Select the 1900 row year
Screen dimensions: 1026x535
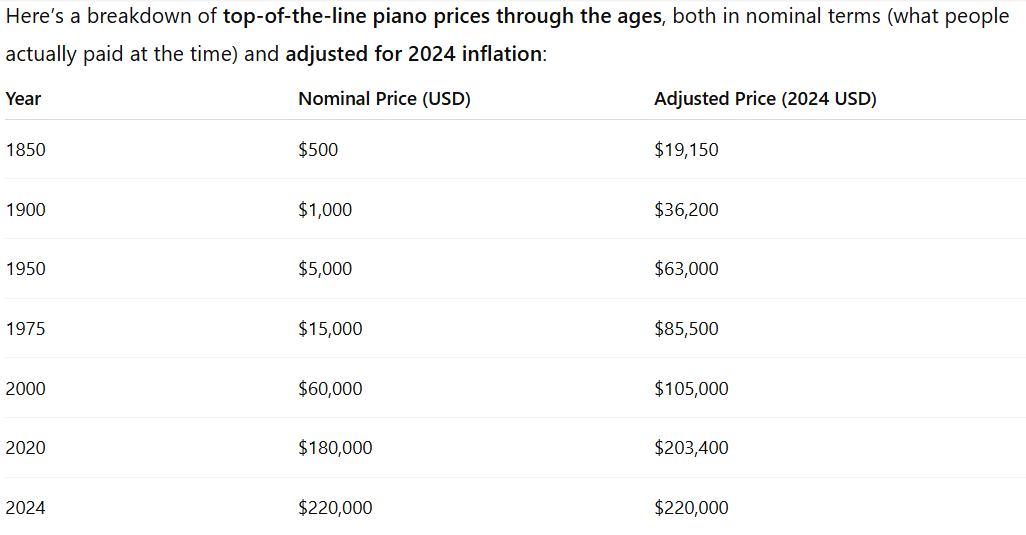[26, 210]
